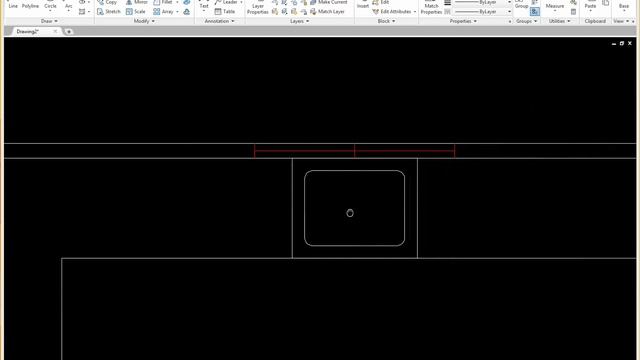This screenshot has height=360, width=640.
Task: Select the Leader annotation tool
Action: [x=226, y=2]
